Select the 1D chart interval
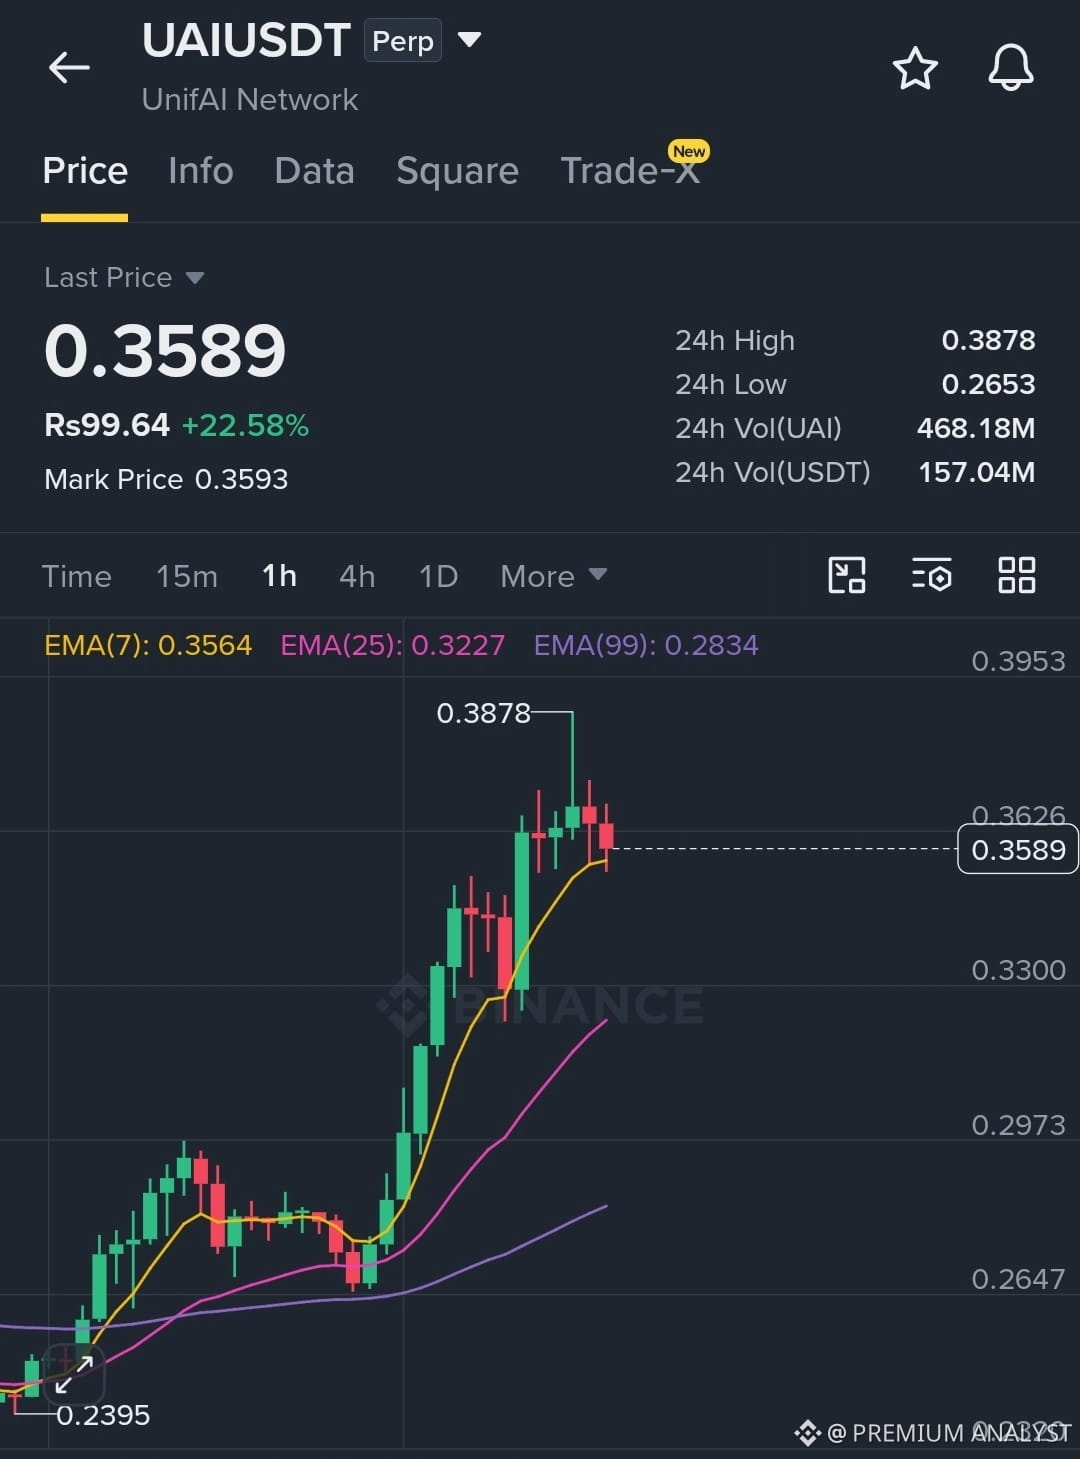 click(x=438, y=576)
